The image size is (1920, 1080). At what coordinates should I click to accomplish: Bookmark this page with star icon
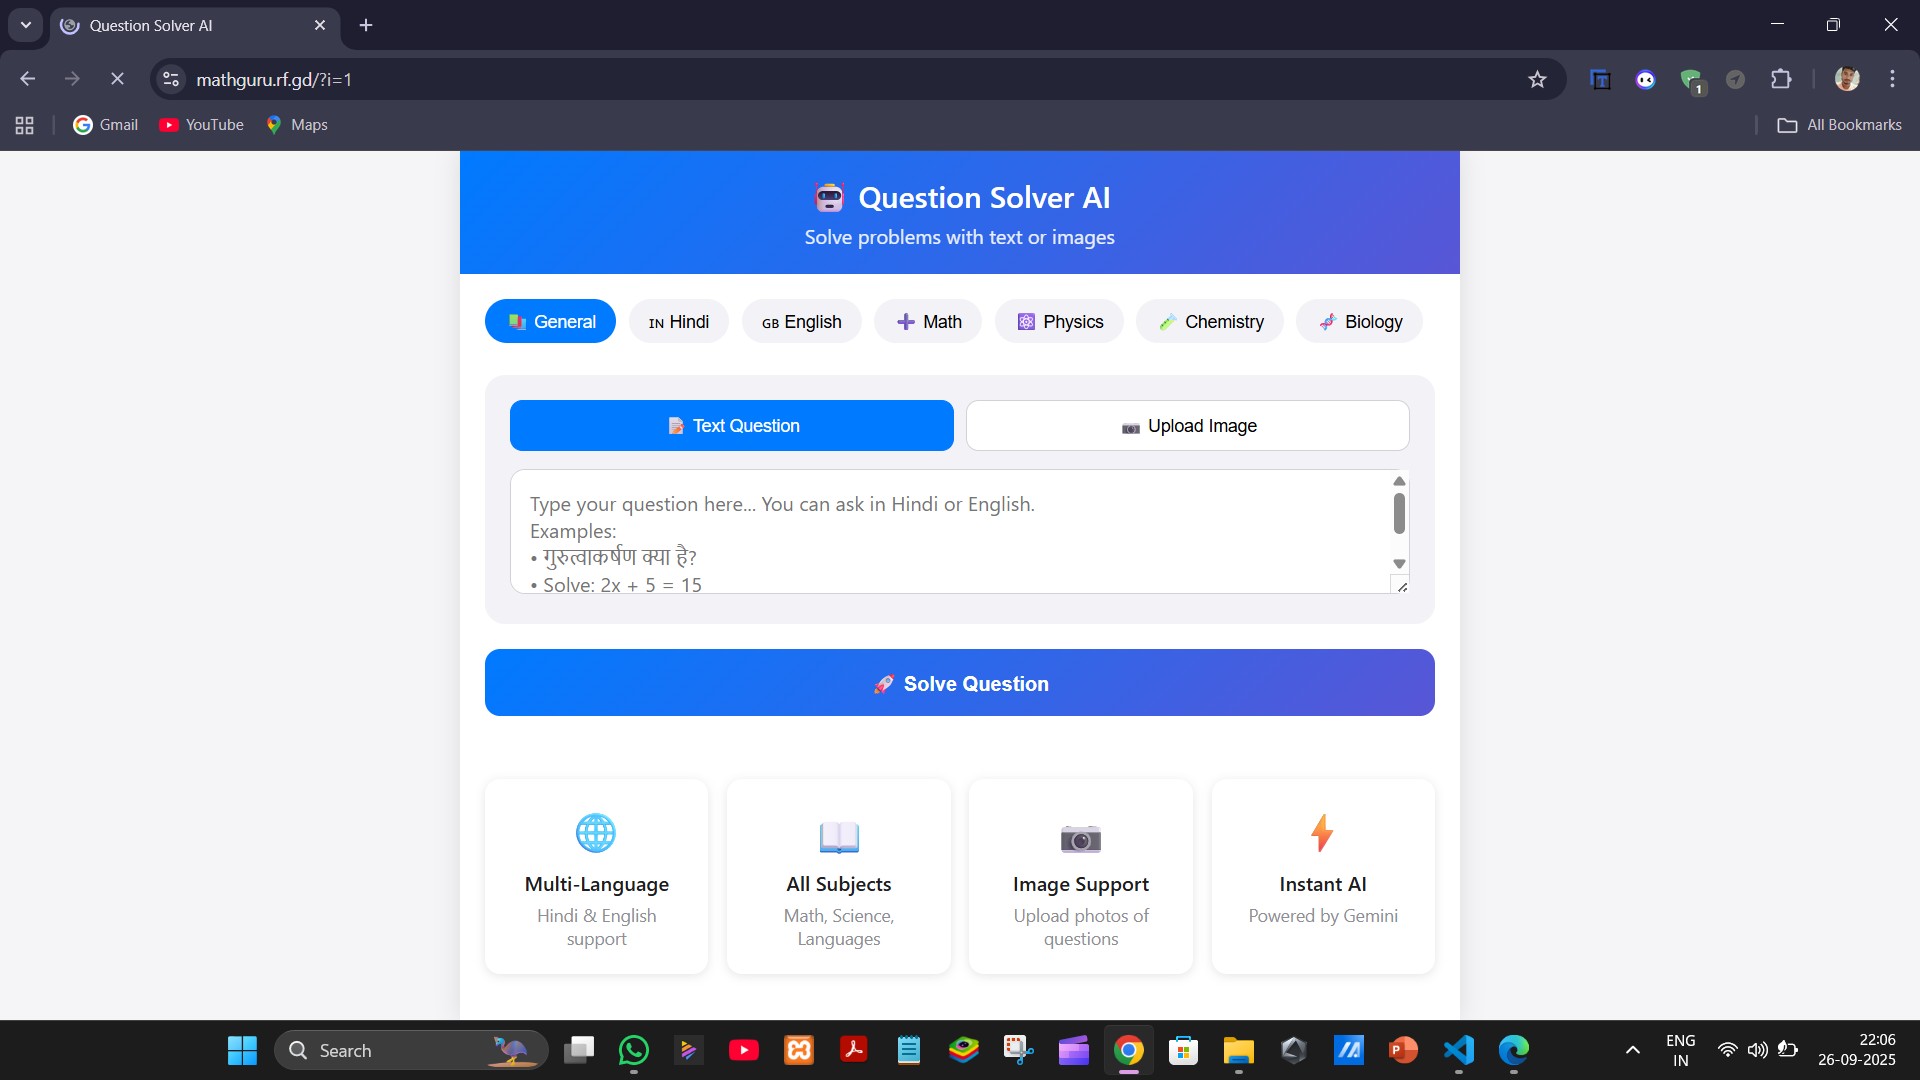point(1537,80)
